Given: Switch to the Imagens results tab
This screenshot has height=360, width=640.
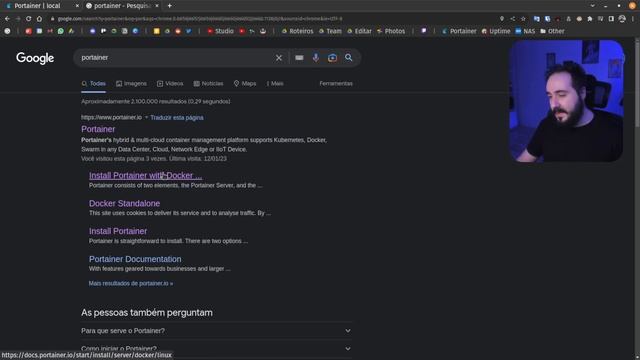Looking at the screenshot, I should [x=131, y=83].
